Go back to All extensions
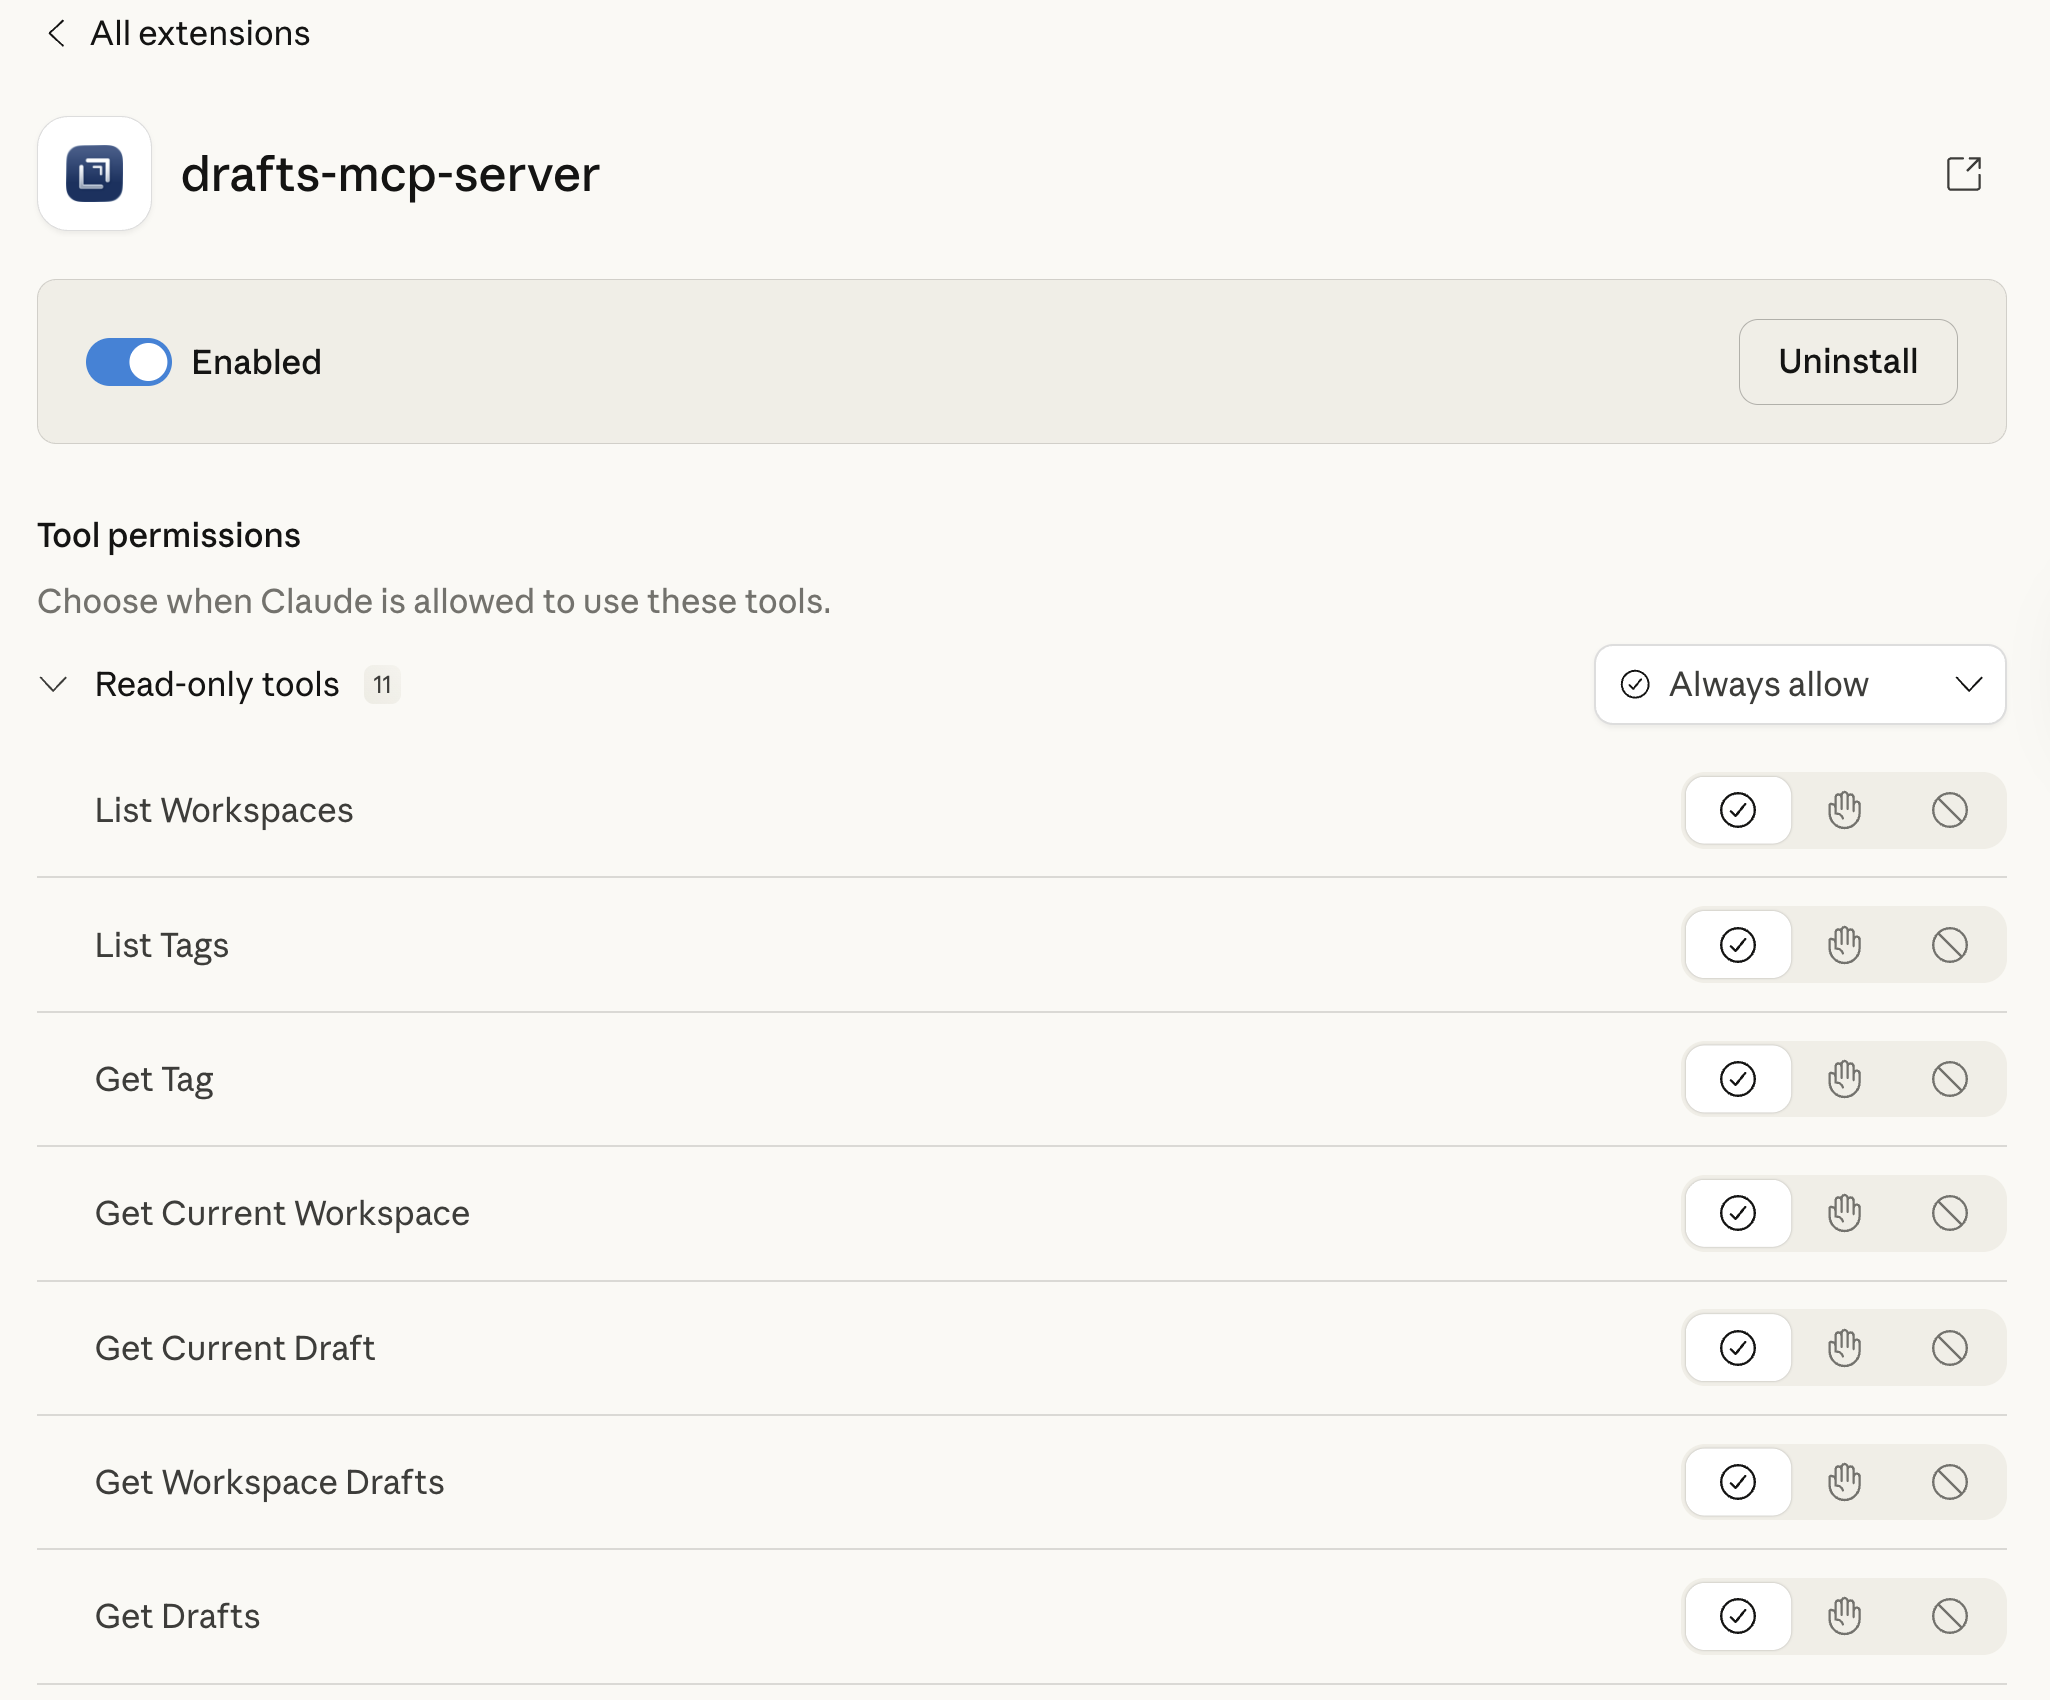This screenshot has width=2050, height=1700. [x=200, y=34]
